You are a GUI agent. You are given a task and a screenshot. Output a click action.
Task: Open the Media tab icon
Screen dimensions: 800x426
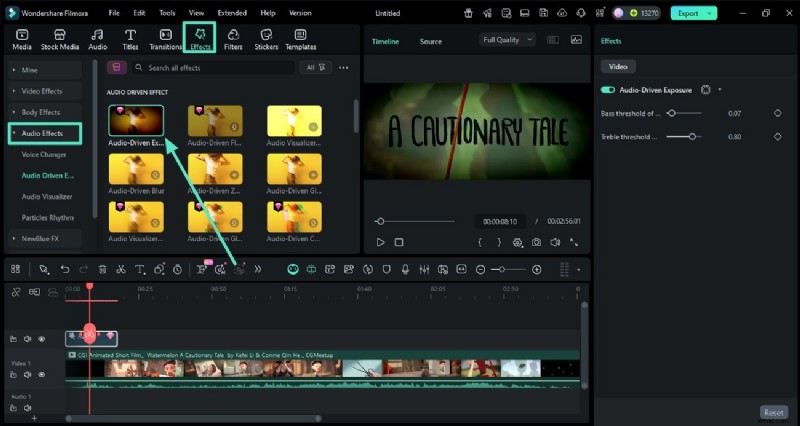point(22,39)
